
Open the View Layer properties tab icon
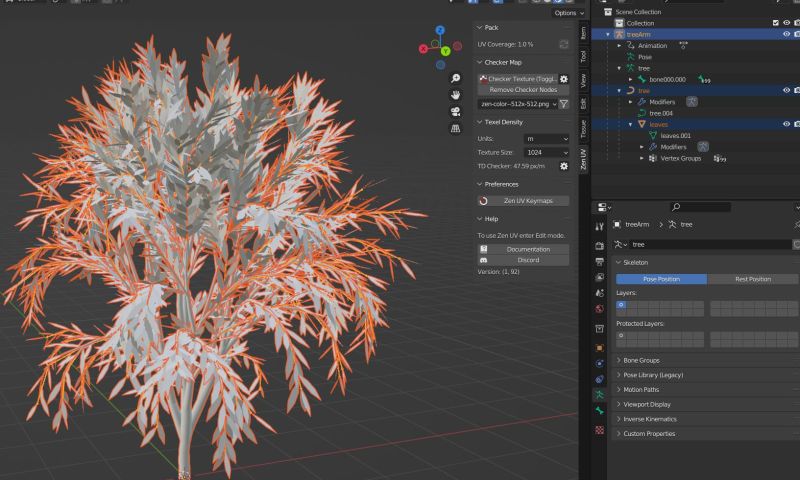(x=599, y=277)
